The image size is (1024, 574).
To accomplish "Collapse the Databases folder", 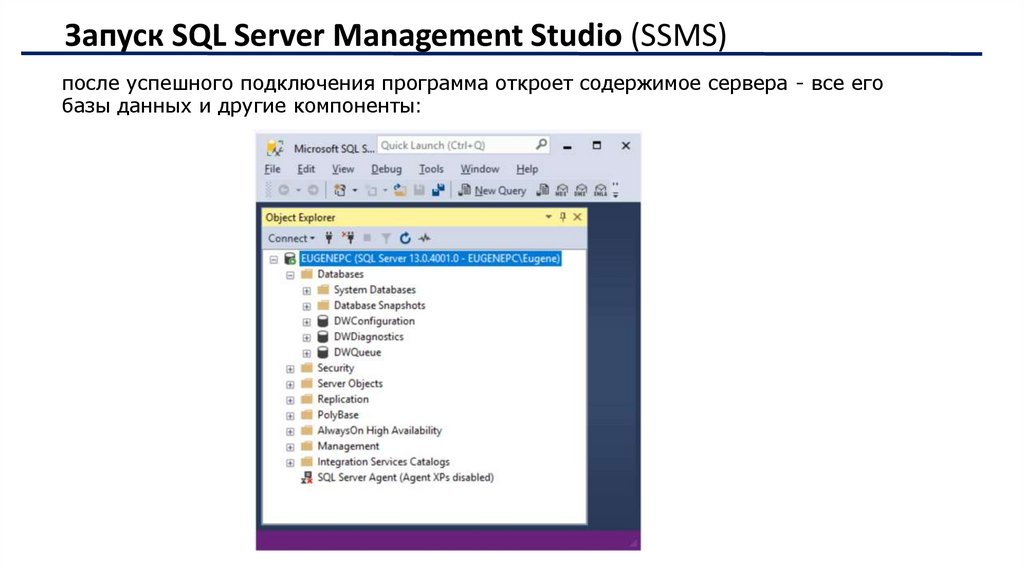I will click(x=290, y=275).
